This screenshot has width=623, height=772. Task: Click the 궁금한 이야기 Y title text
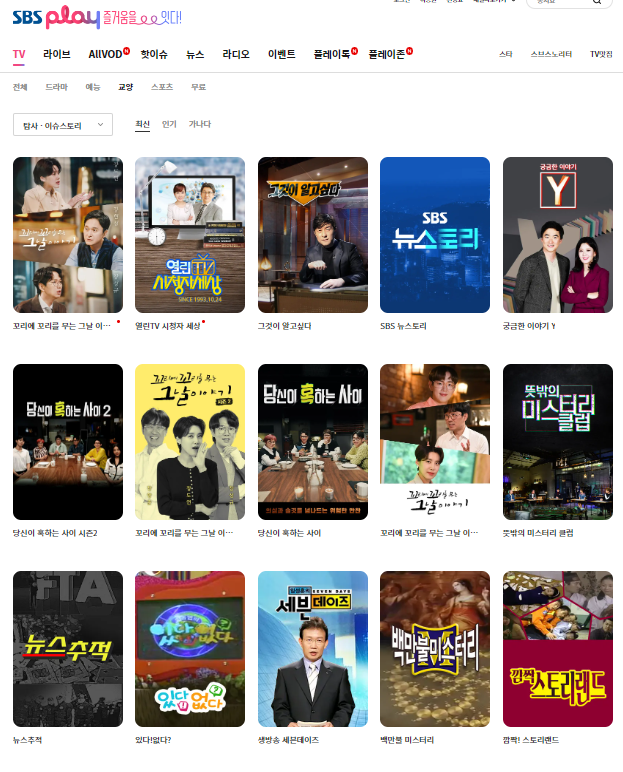point(529,326)
